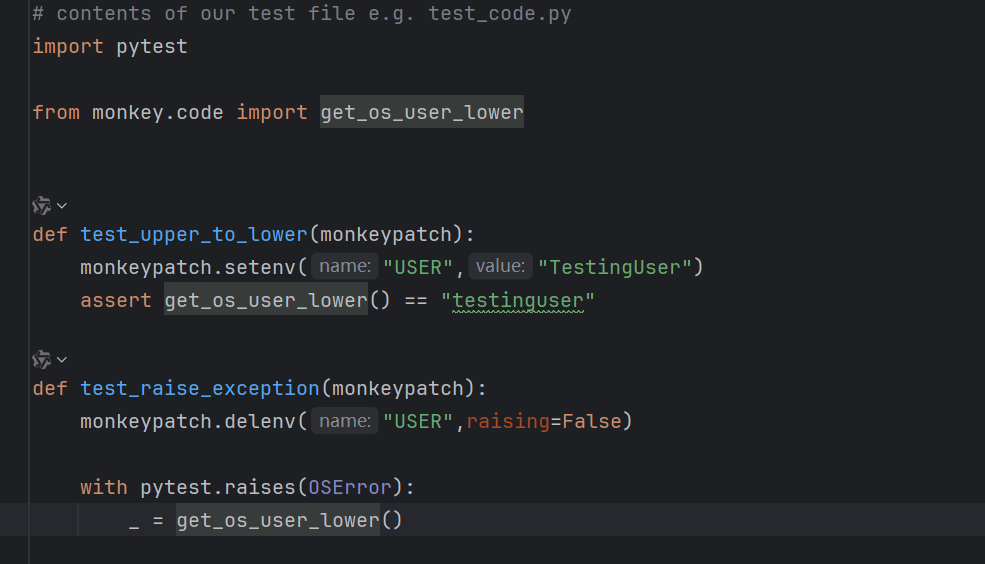Click the assert keyword
Viewport: 985px width, 564px height.
point(116,300)
